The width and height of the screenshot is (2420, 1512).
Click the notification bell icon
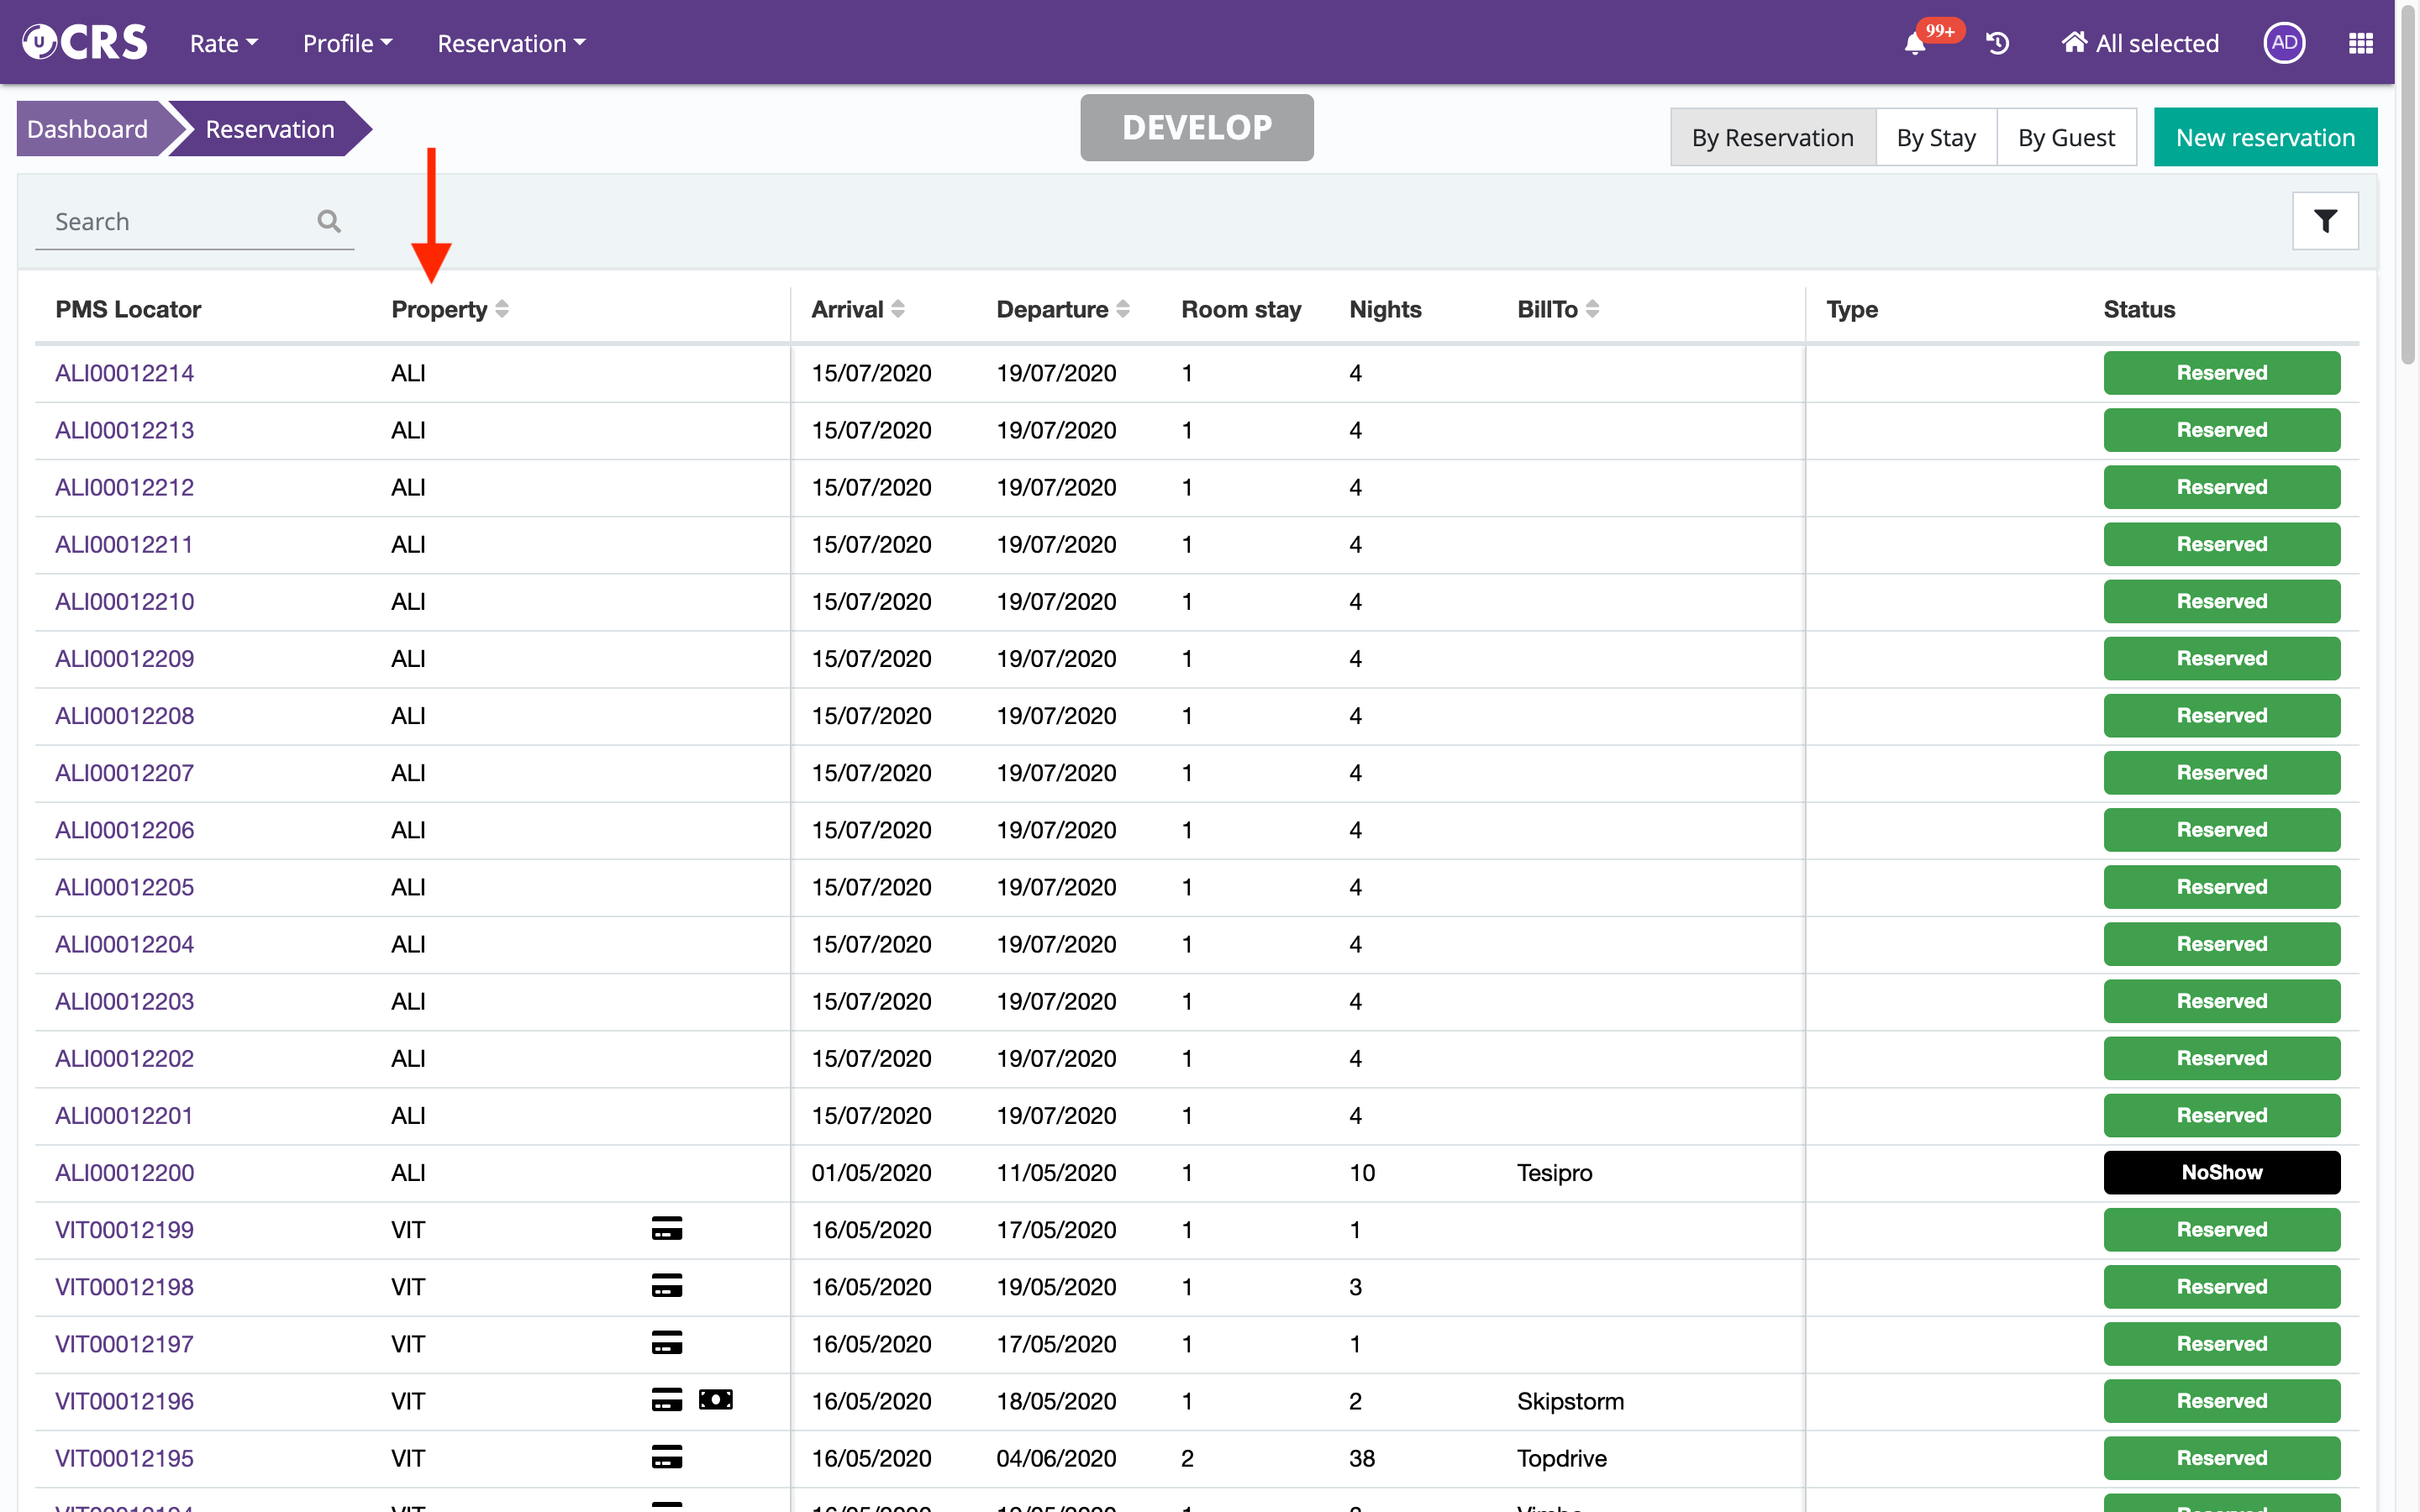click(1915, 44)
